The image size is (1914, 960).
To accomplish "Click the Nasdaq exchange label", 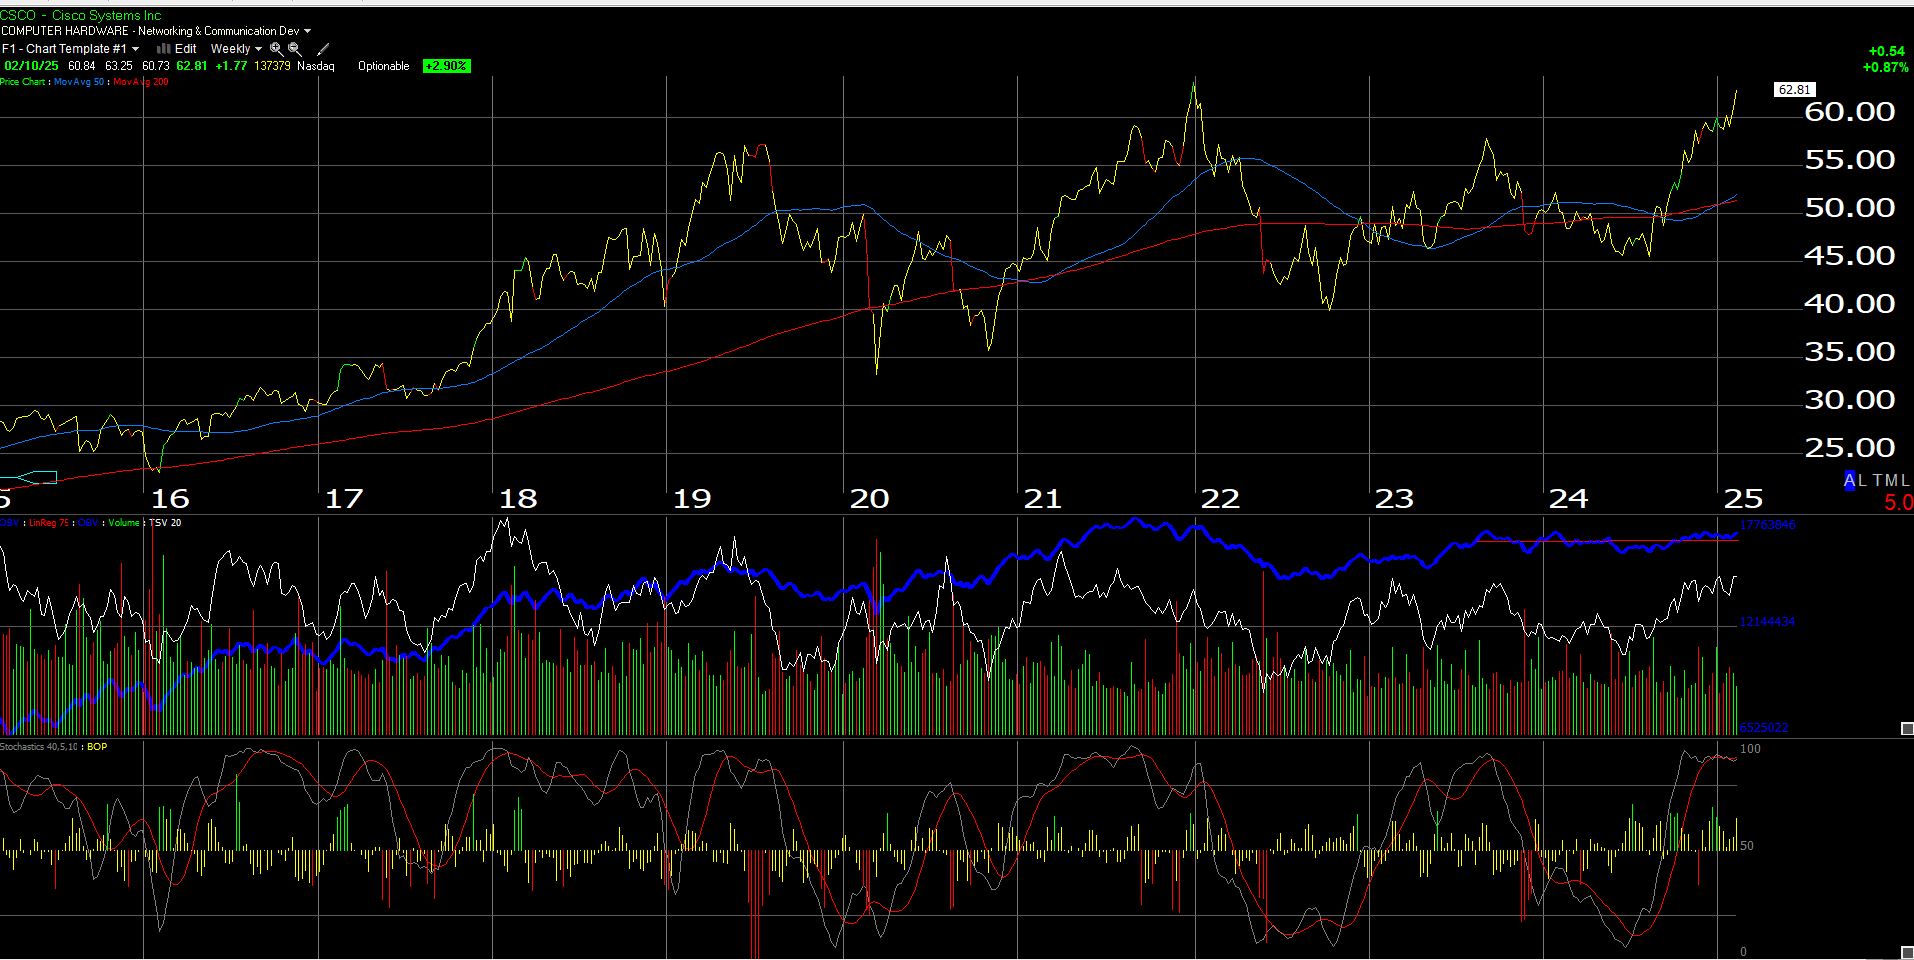I will [x=316, y=66].
